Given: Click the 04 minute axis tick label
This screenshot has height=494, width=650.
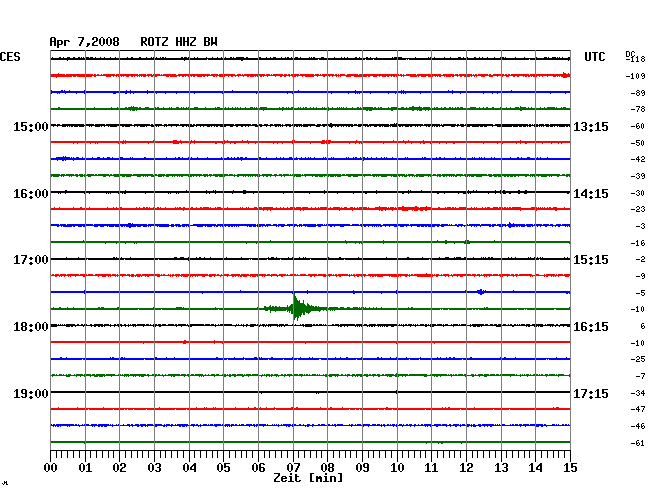Looking at the screenshot, I should (x=189, y=467).
